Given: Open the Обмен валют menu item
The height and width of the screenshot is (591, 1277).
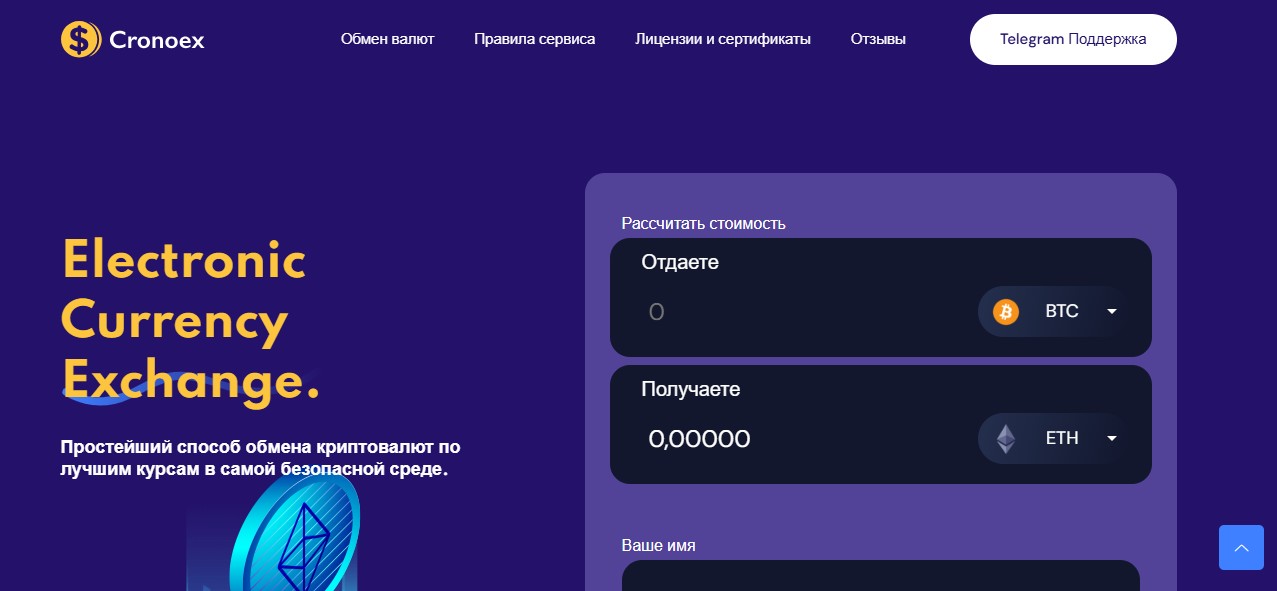Looking at the screenshot, I should click(387, 39).
